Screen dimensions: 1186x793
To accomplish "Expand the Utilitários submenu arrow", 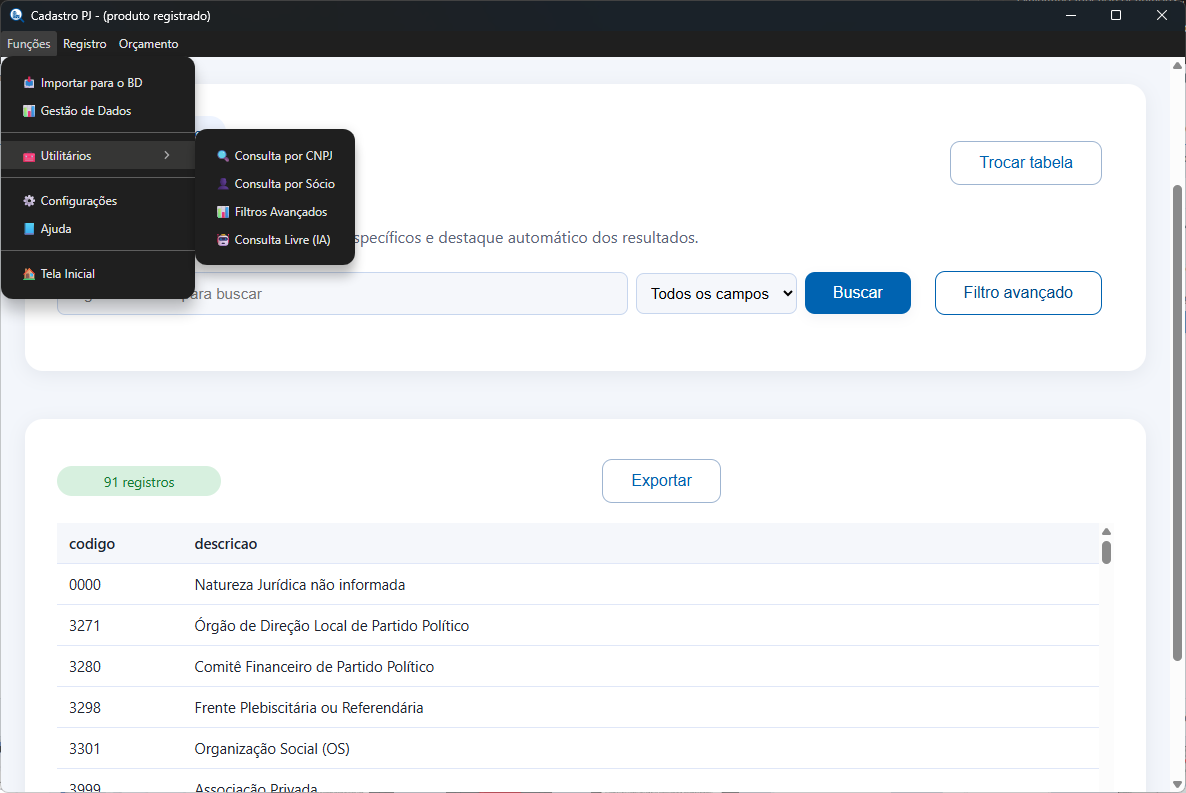I will 167,155.
